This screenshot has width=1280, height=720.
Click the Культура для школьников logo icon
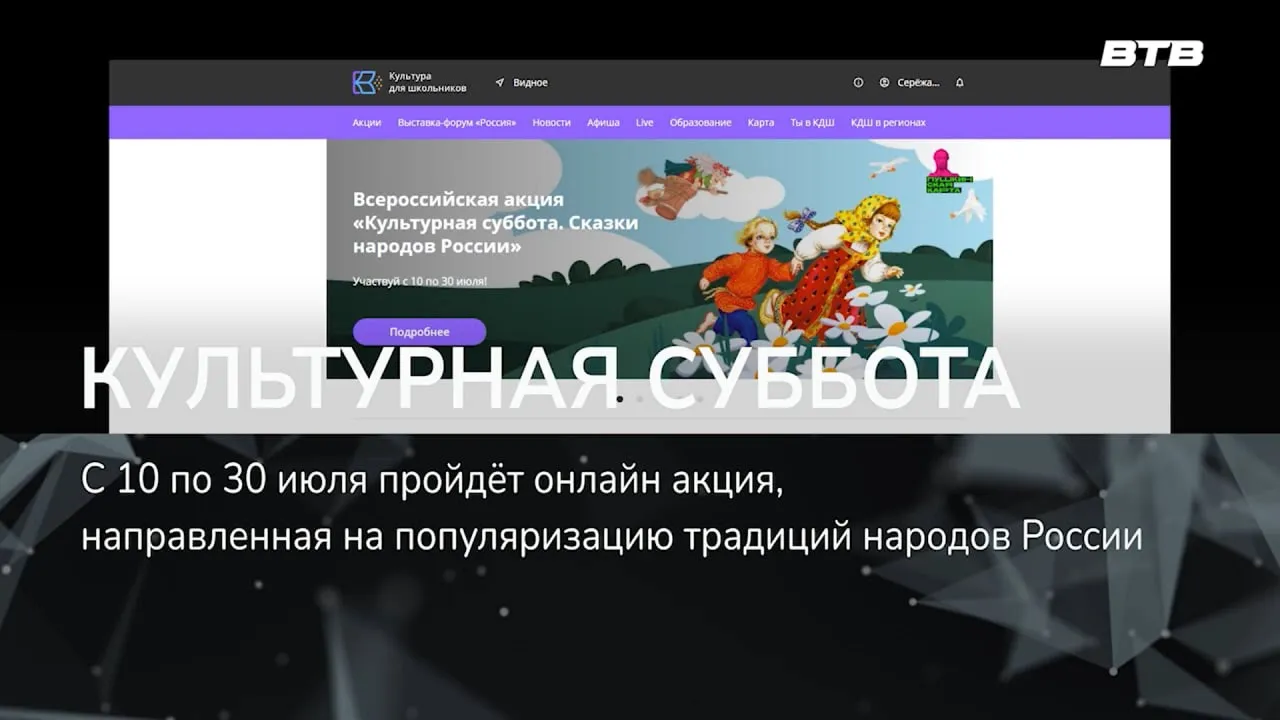[x=367, y=82]
